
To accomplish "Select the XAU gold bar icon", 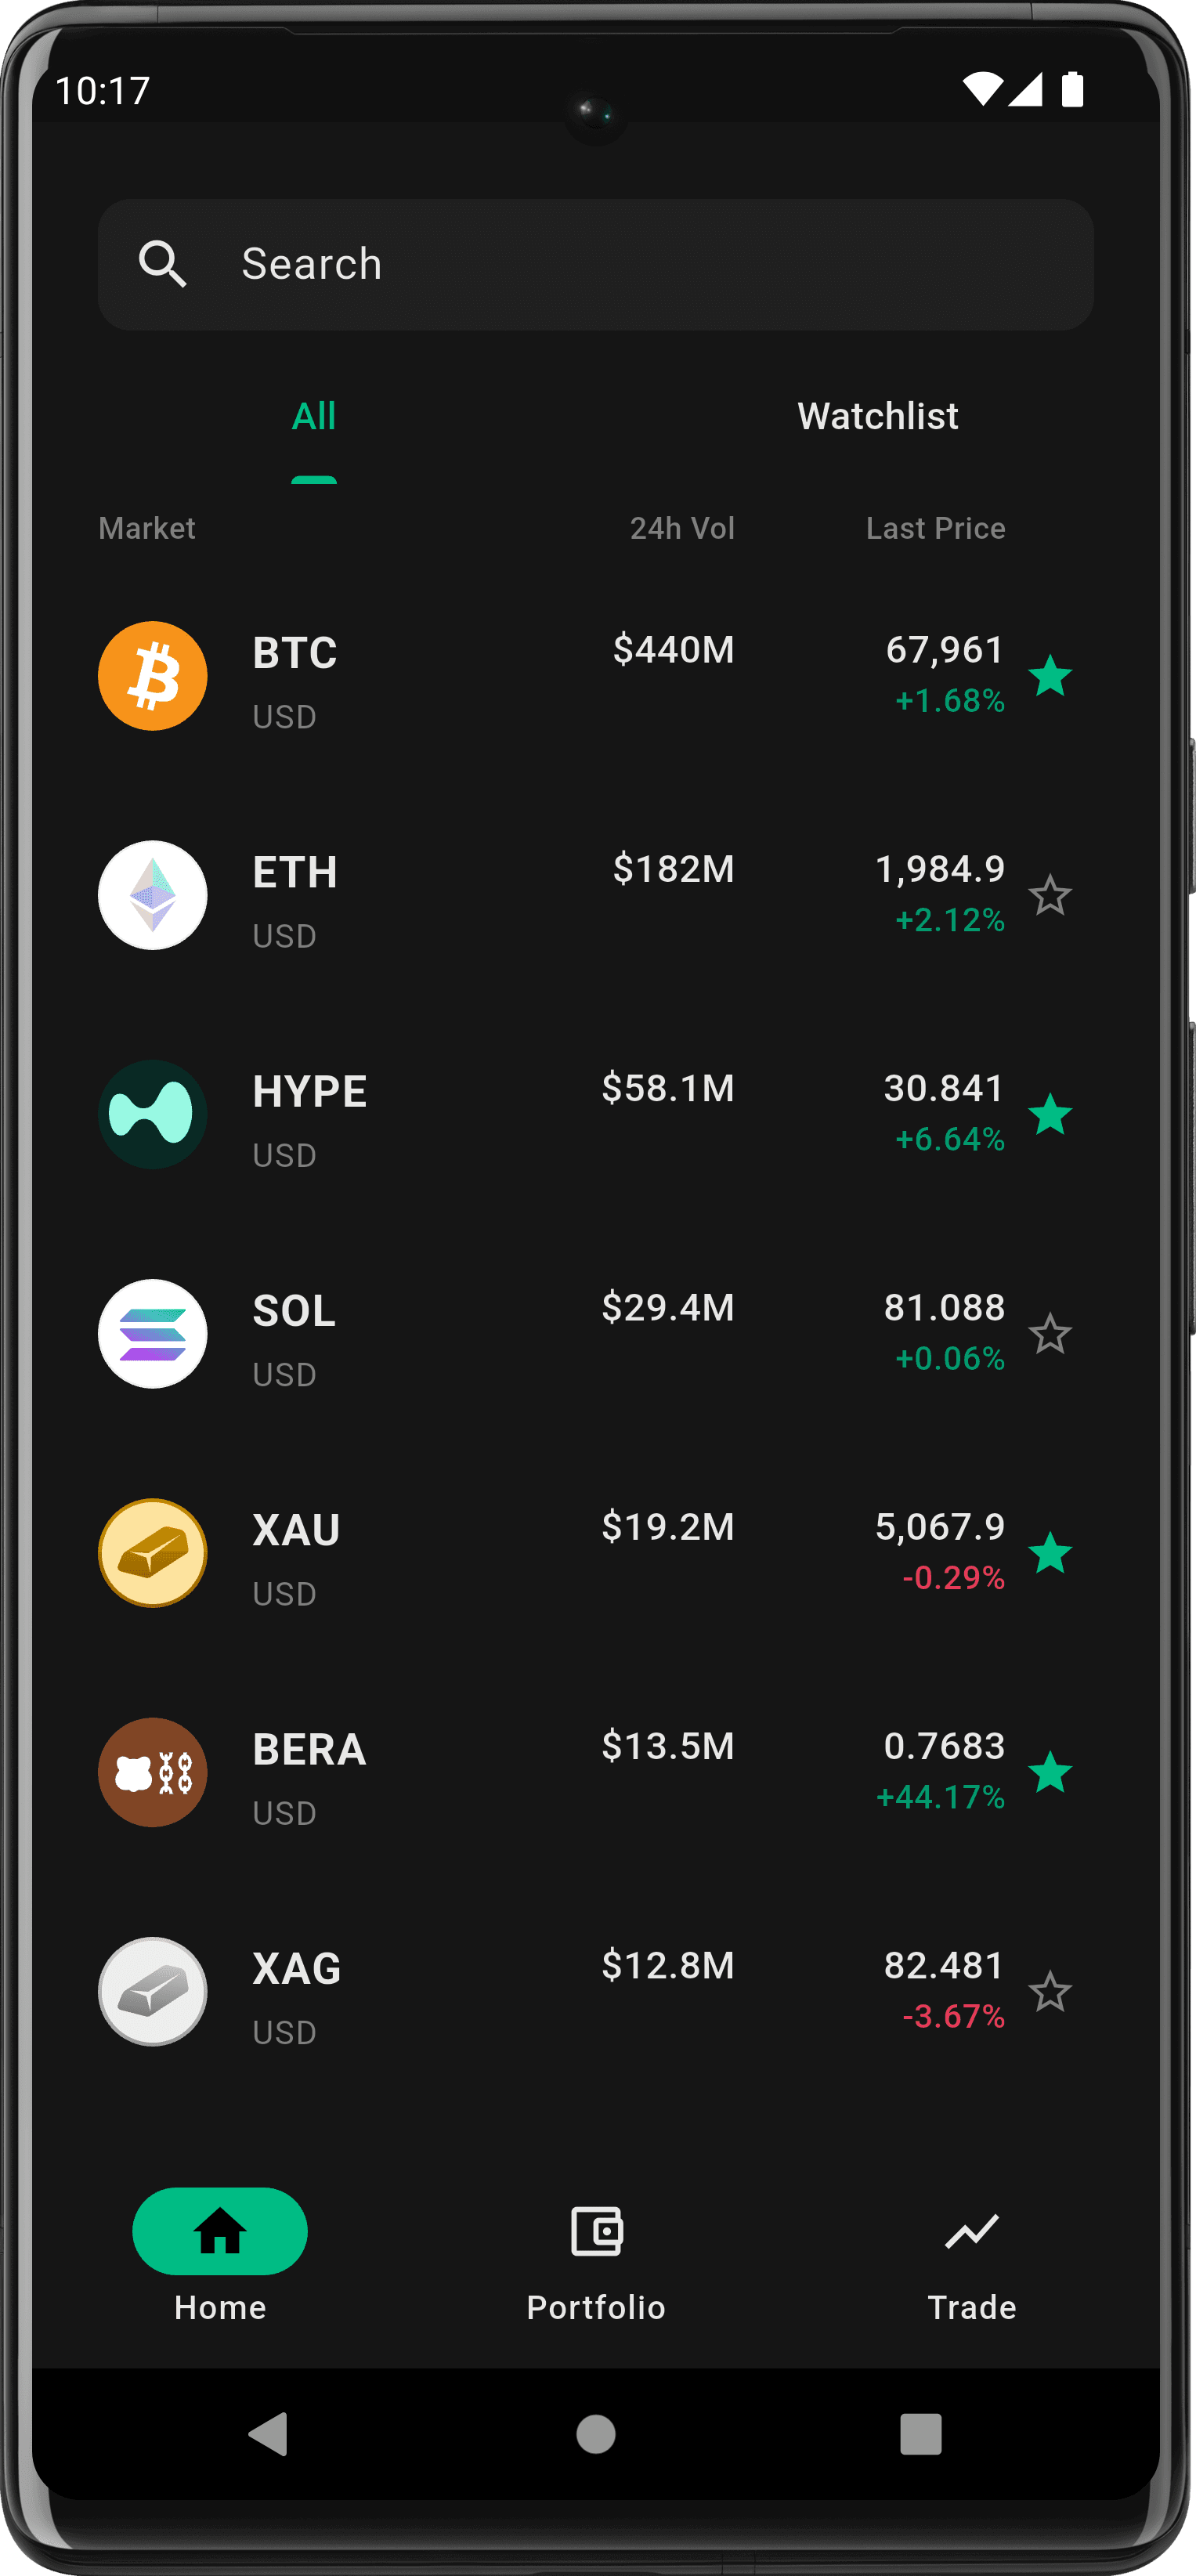I will pos(153,1553).
